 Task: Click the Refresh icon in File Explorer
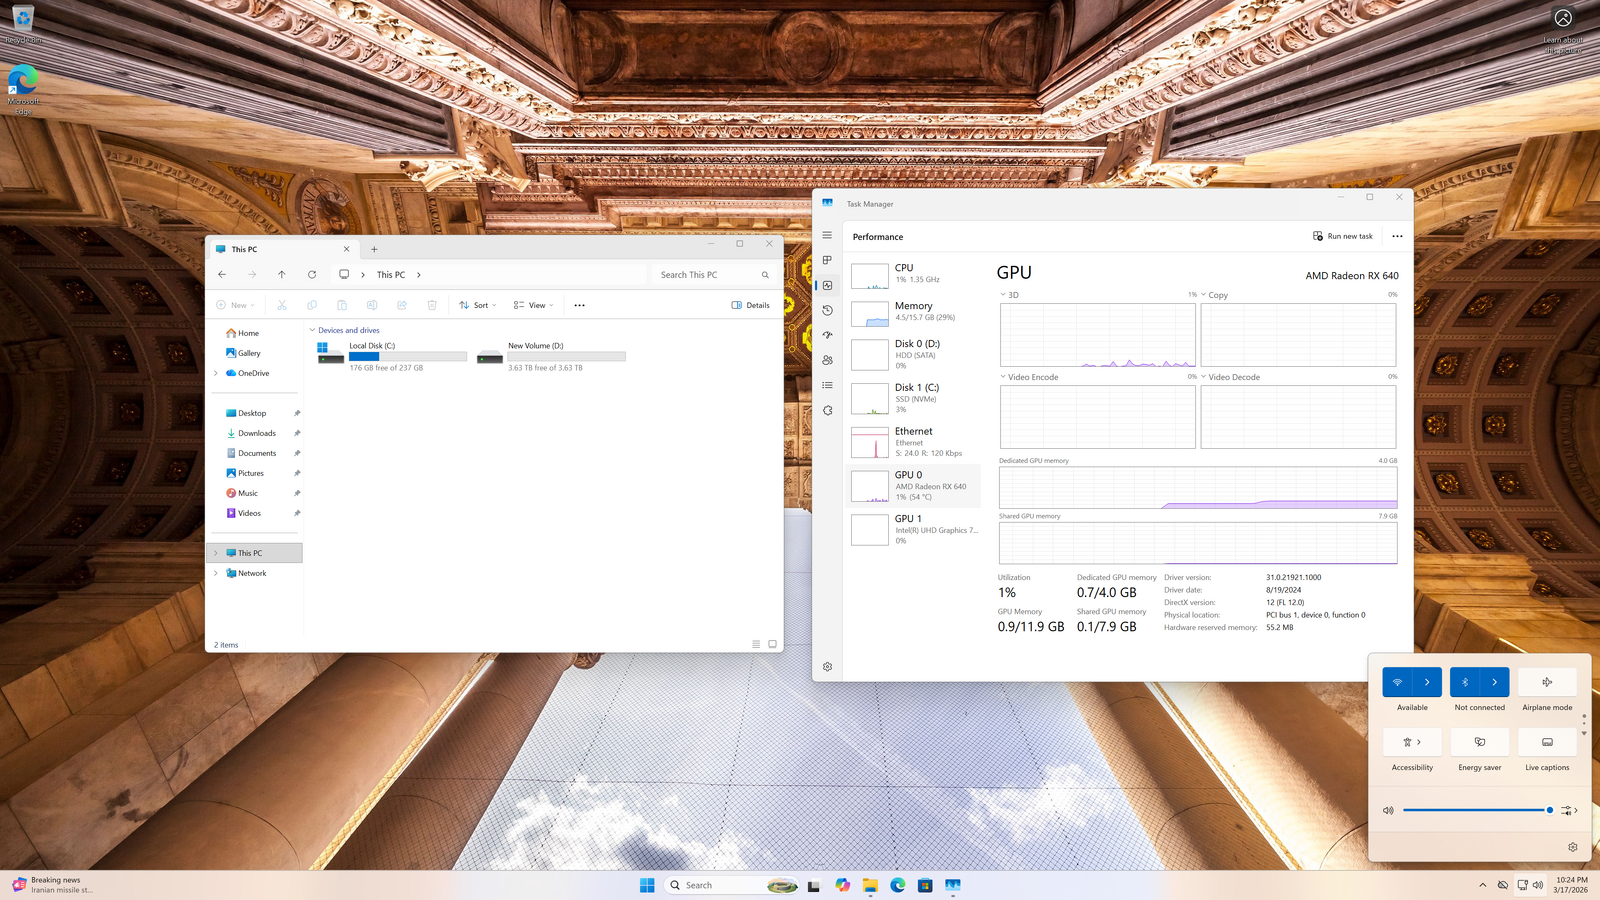click(x=312, y=274)
